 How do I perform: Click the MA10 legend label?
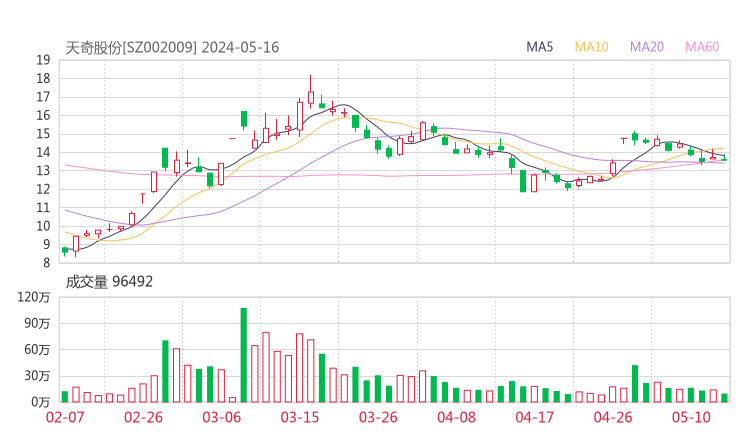tap(591, 47)
